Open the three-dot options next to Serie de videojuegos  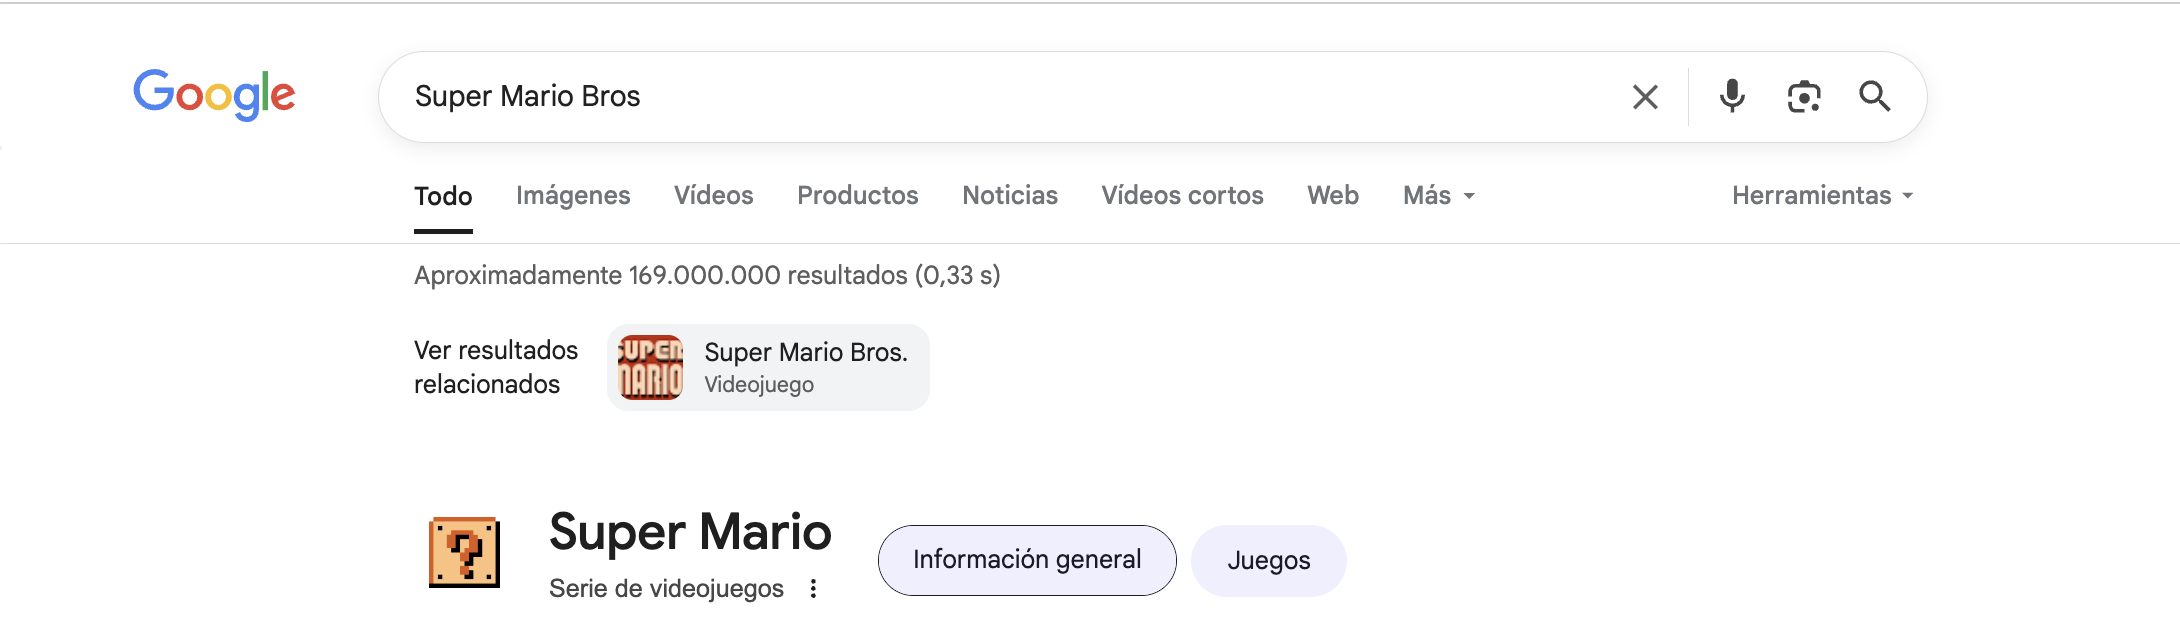(x=814, y=589)
